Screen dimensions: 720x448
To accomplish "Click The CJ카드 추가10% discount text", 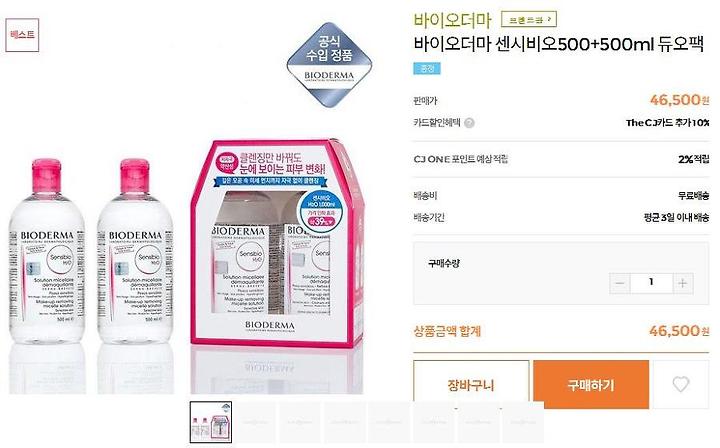I will [668, 123].
